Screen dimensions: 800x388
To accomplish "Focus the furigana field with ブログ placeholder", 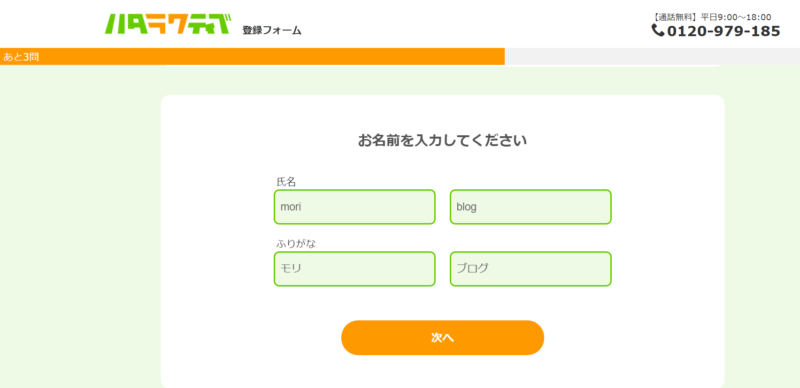I will coord(531,269).
